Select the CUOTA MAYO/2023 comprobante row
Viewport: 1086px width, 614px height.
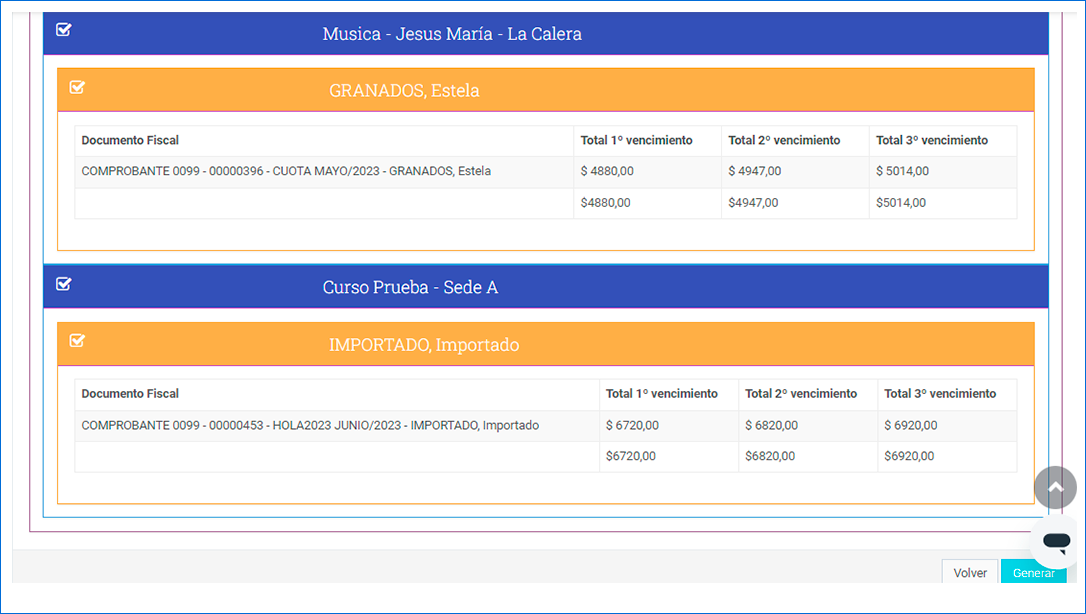coord(286,172)
